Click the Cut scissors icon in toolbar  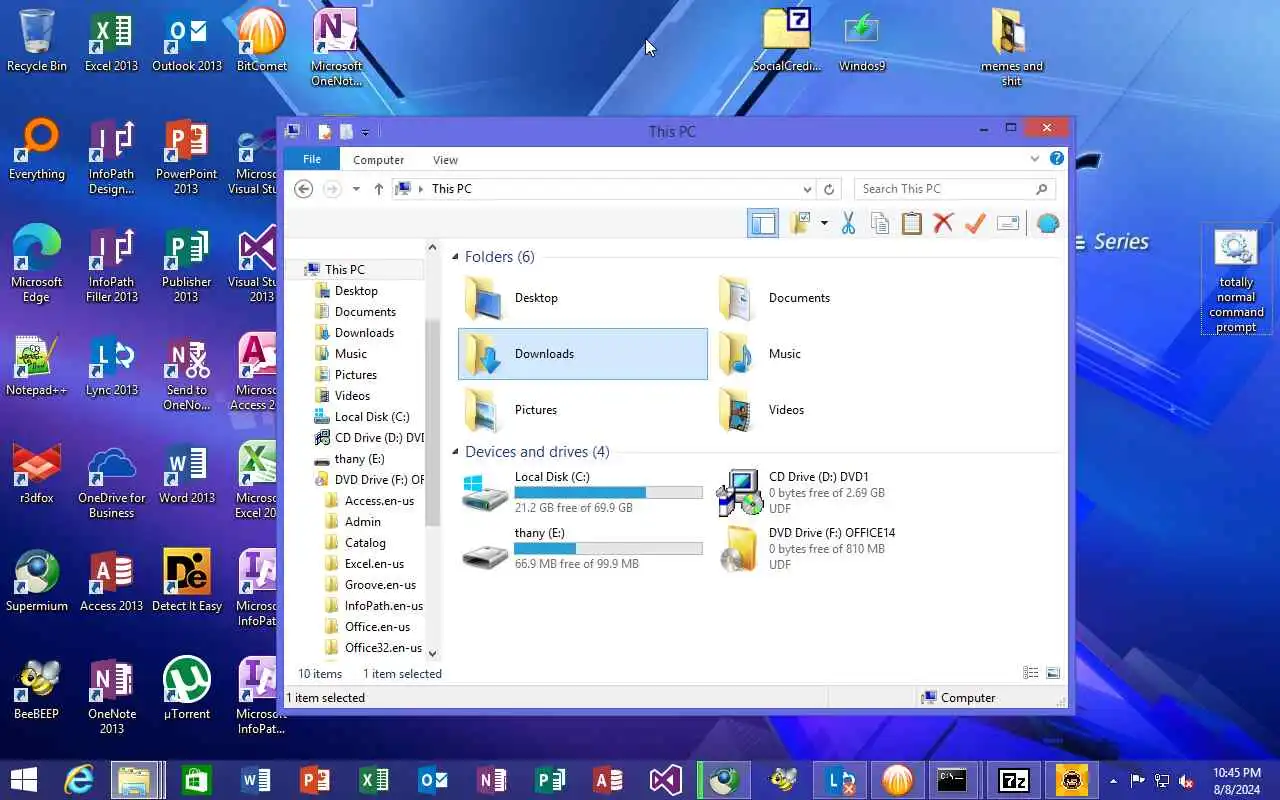tap(848, 224)
